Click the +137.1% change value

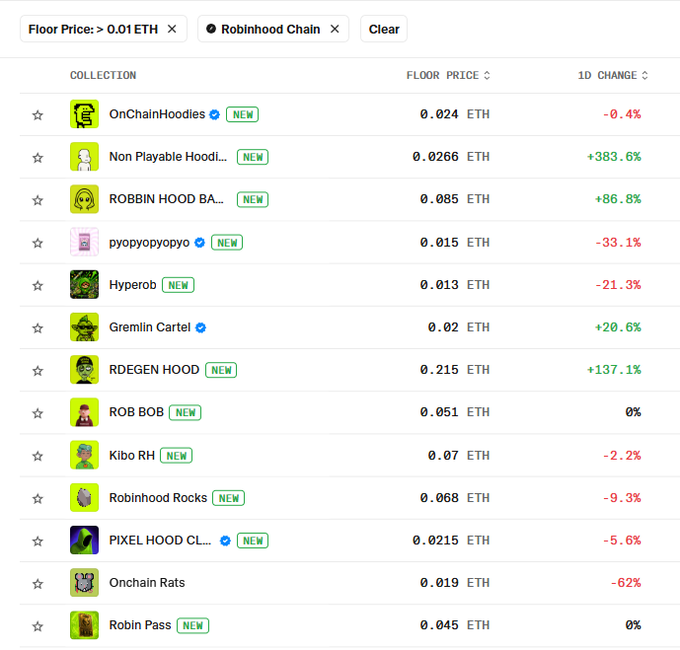click(614, 369)
